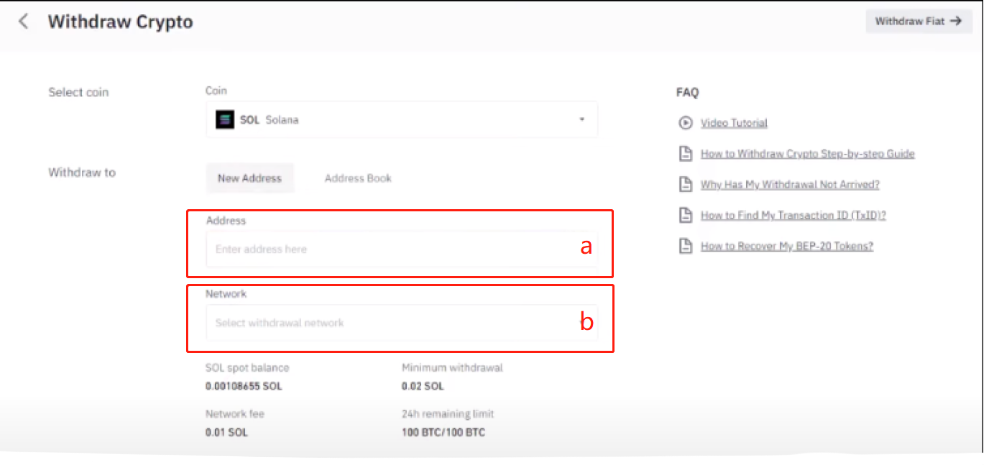
Task: Click the Solana coin logo icon
Action: pyautogui.click(x=225, y=120)
